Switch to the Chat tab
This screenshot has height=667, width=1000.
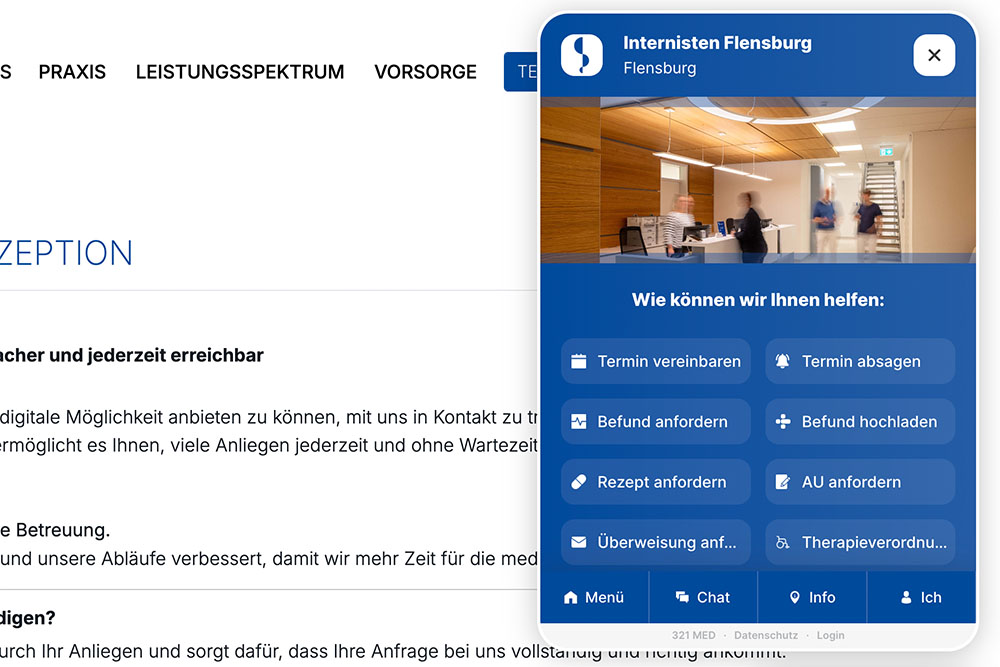(703, 597)
